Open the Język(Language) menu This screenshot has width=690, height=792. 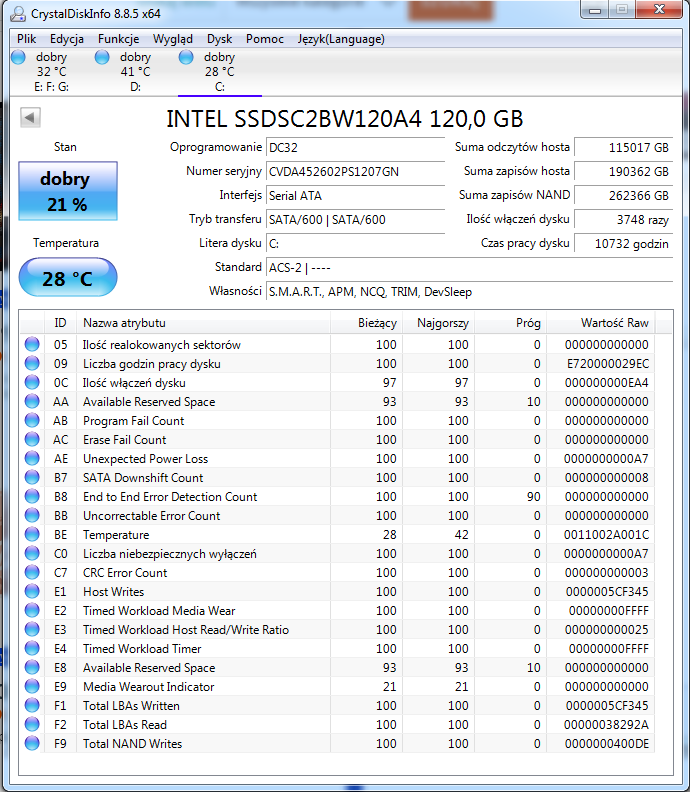341,39
